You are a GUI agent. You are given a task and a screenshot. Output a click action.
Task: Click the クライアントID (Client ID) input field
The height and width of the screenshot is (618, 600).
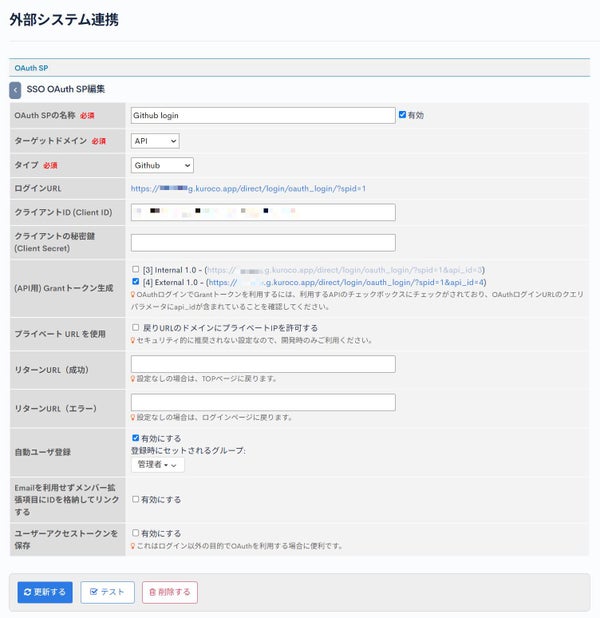263,212
